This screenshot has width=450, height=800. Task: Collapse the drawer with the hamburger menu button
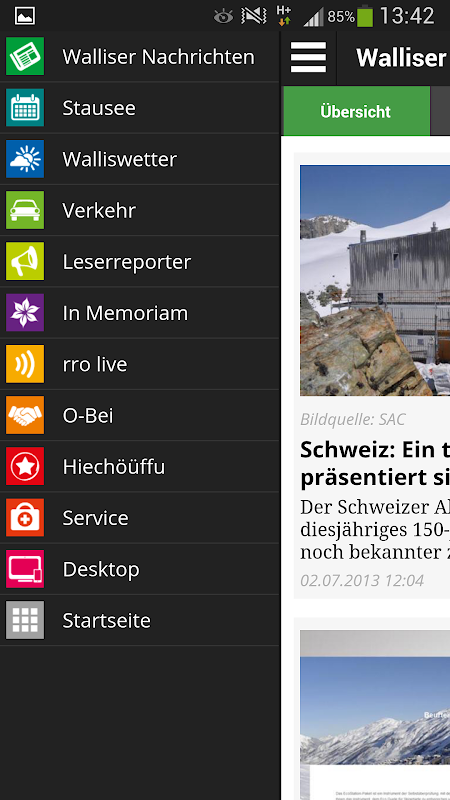[x=308, y=57]
